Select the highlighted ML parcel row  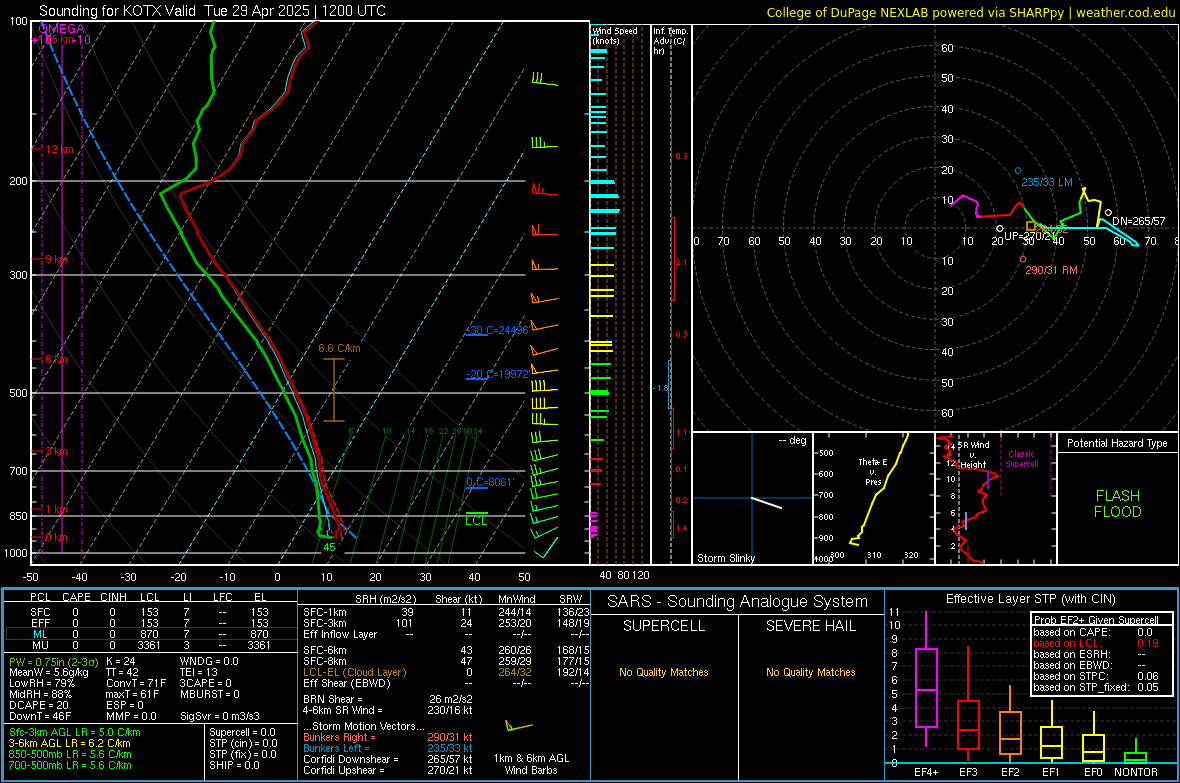[151, 634]
